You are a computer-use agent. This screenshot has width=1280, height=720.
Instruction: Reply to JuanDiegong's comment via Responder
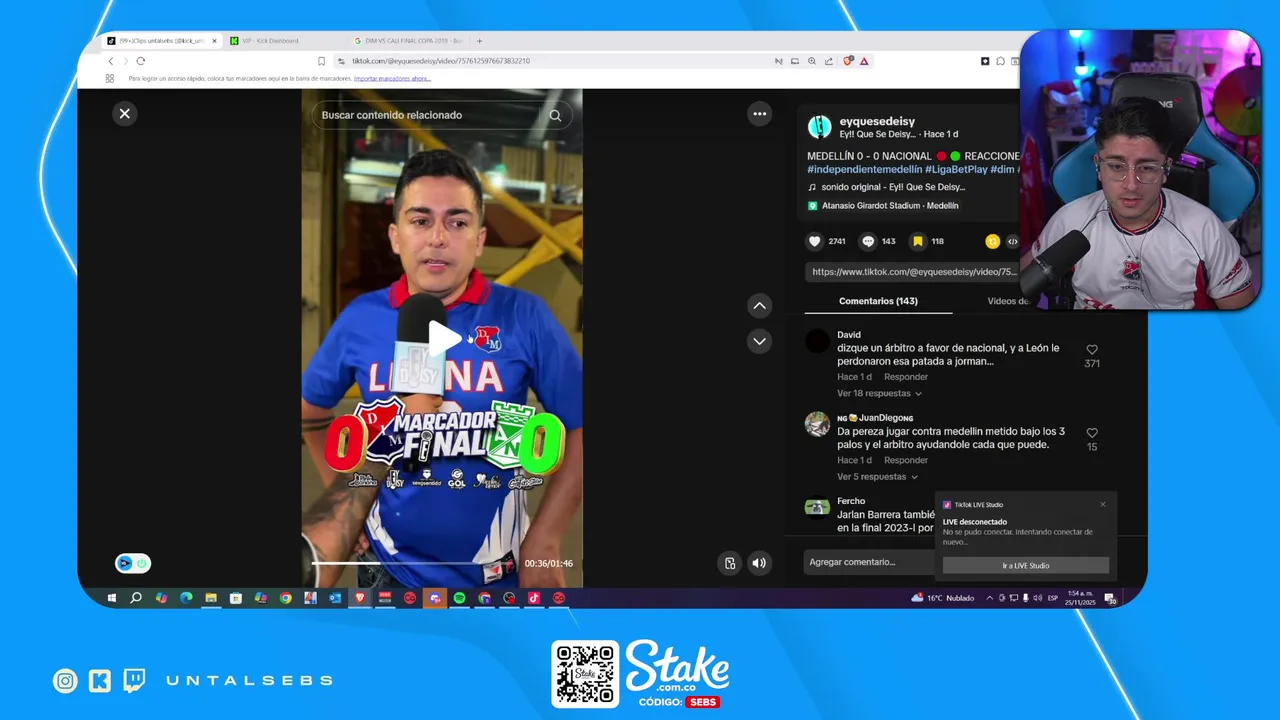tap(906, 460)
